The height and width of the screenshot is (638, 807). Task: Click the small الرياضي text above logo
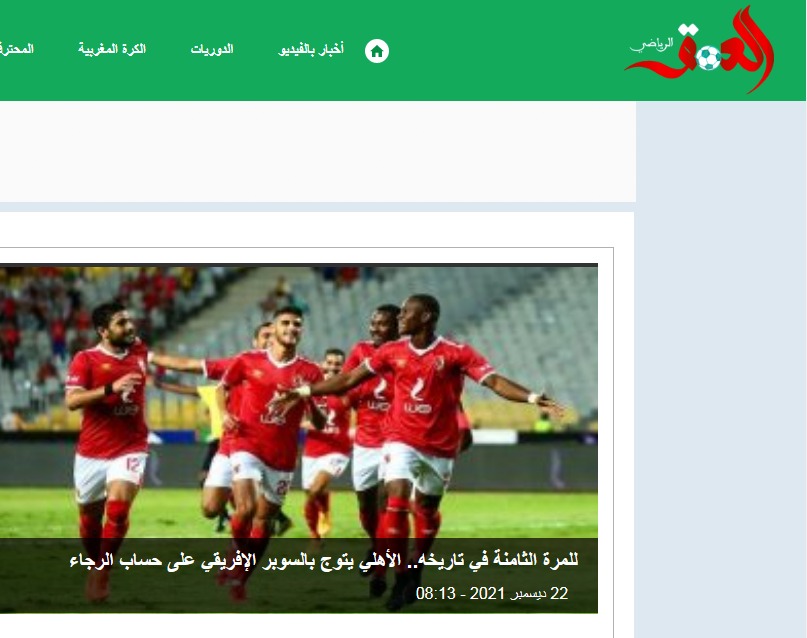pyautogui.click(x=652, y=45)
